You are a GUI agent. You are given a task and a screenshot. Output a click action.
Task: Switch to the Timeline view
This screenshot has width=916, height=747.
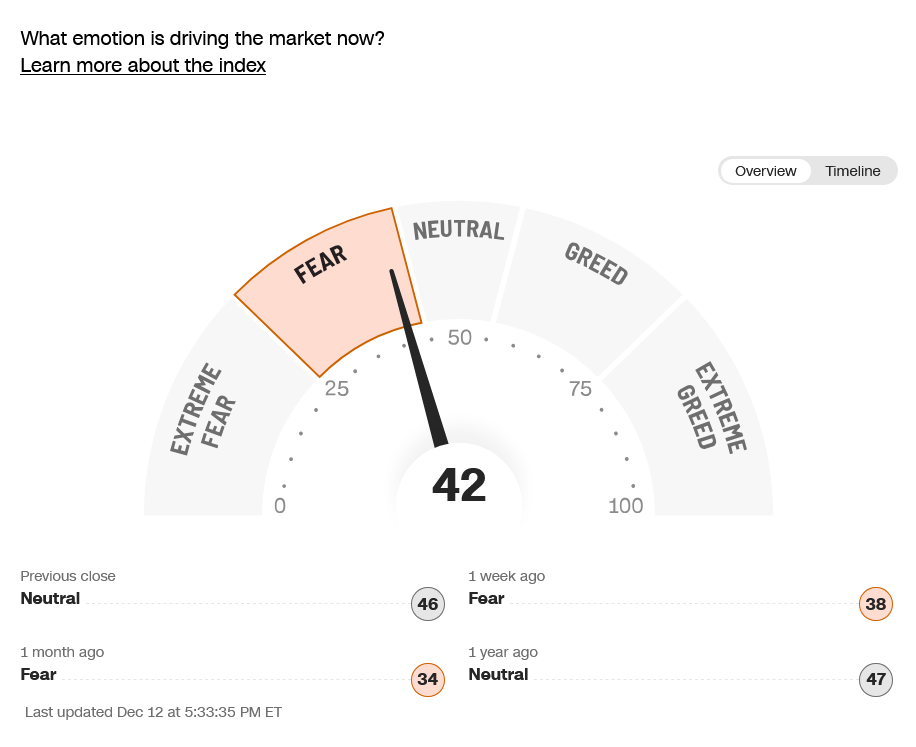point(852,171)
